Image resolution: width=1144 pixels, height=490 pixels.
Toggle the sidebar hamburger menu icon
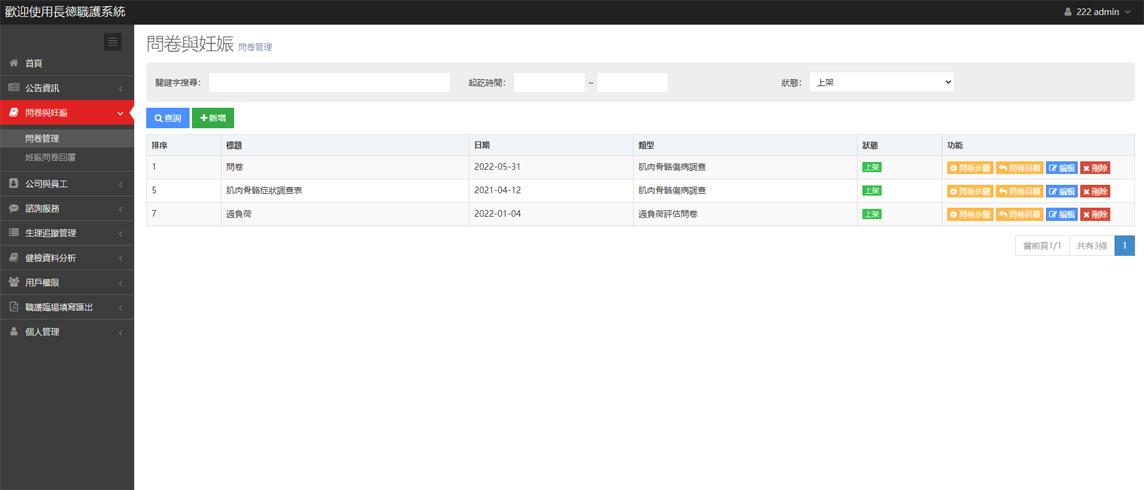(x=112, y=42)
